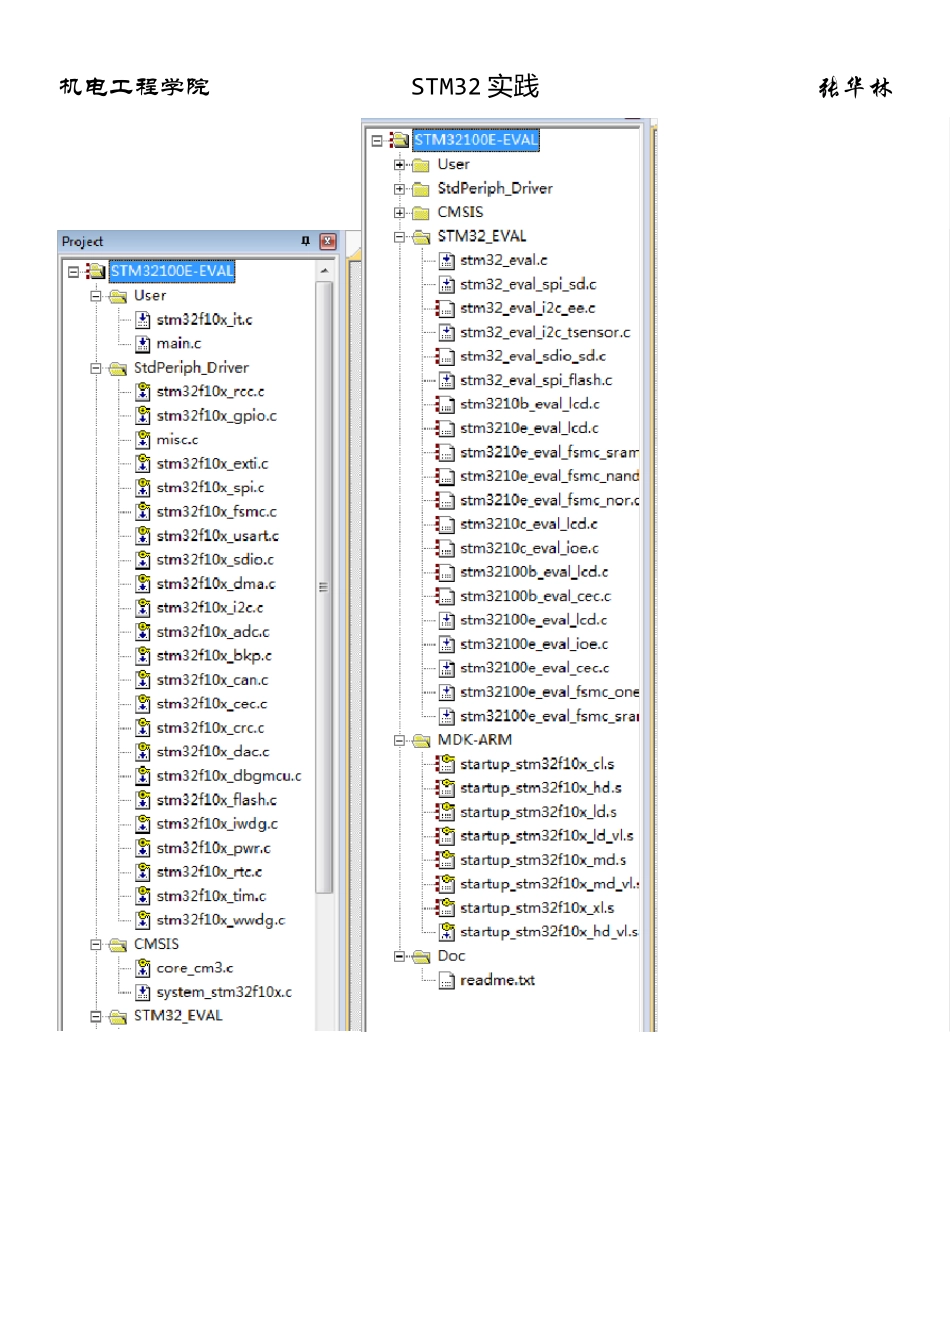The width and height of the screenshot is (950, 1344).
Task: Click the file icon beside stm32f10x_adc.c
Action: pos(143,632)
